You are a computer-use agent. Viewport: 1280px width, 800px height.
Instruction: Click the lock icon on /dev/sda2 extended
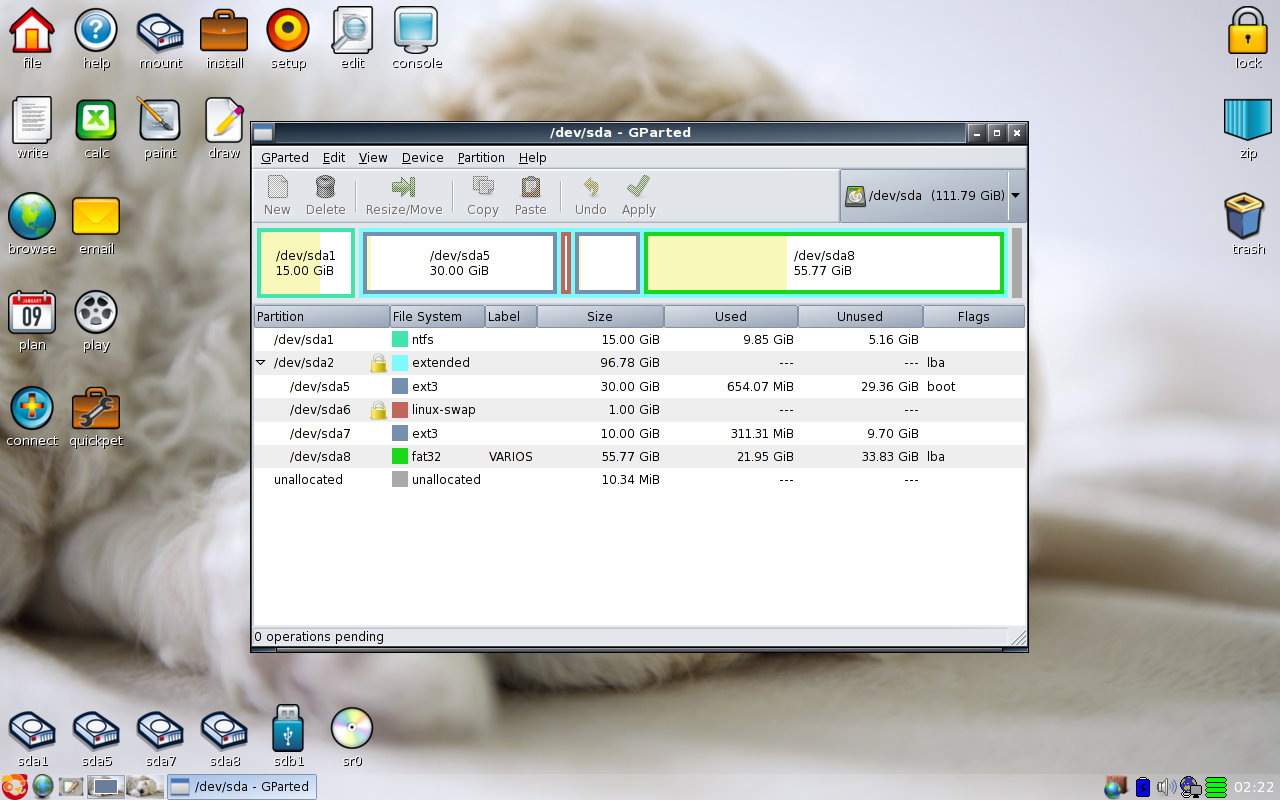coord(378,362)
